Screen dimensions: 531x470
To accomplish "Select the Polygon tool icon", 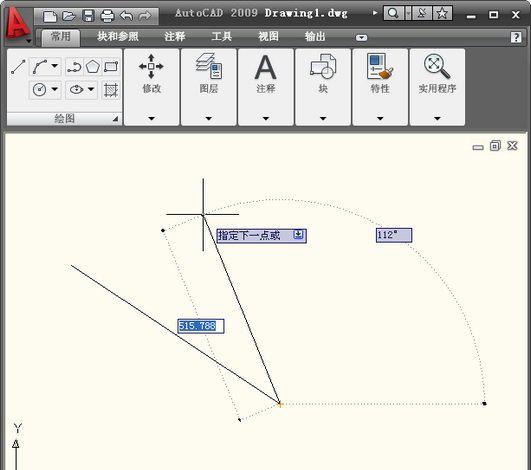I will (x=92, y=66).
